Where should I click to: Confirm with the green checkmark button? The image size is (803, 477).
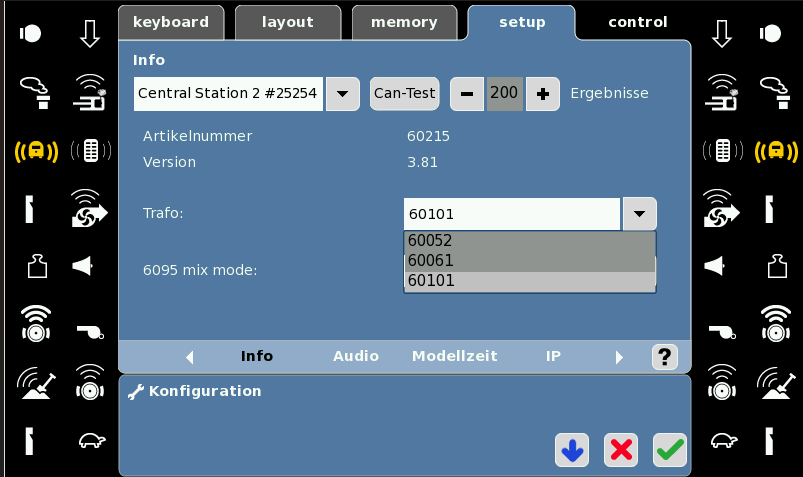coord(670,450)
